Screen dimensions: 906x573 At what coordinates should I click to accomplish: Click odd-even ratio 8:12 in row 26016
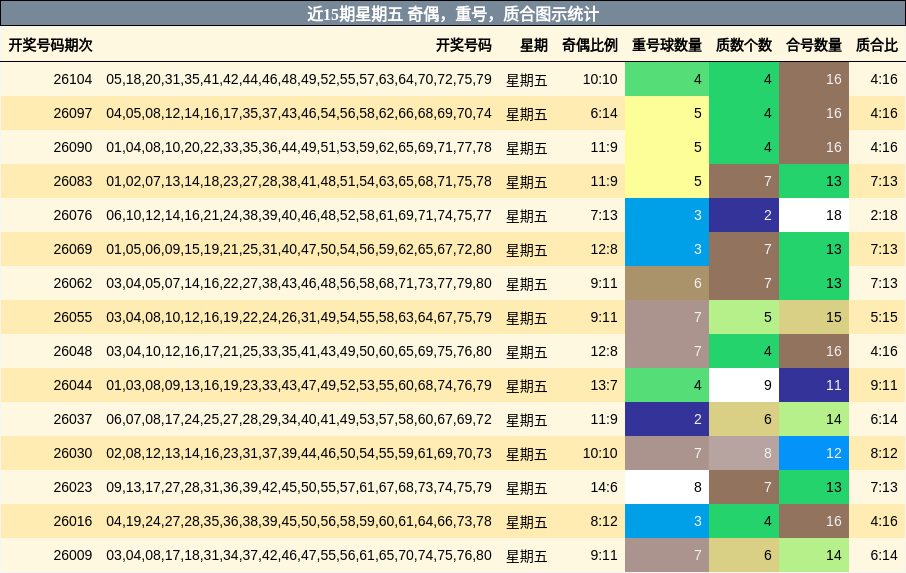click(x=604, y=522)
